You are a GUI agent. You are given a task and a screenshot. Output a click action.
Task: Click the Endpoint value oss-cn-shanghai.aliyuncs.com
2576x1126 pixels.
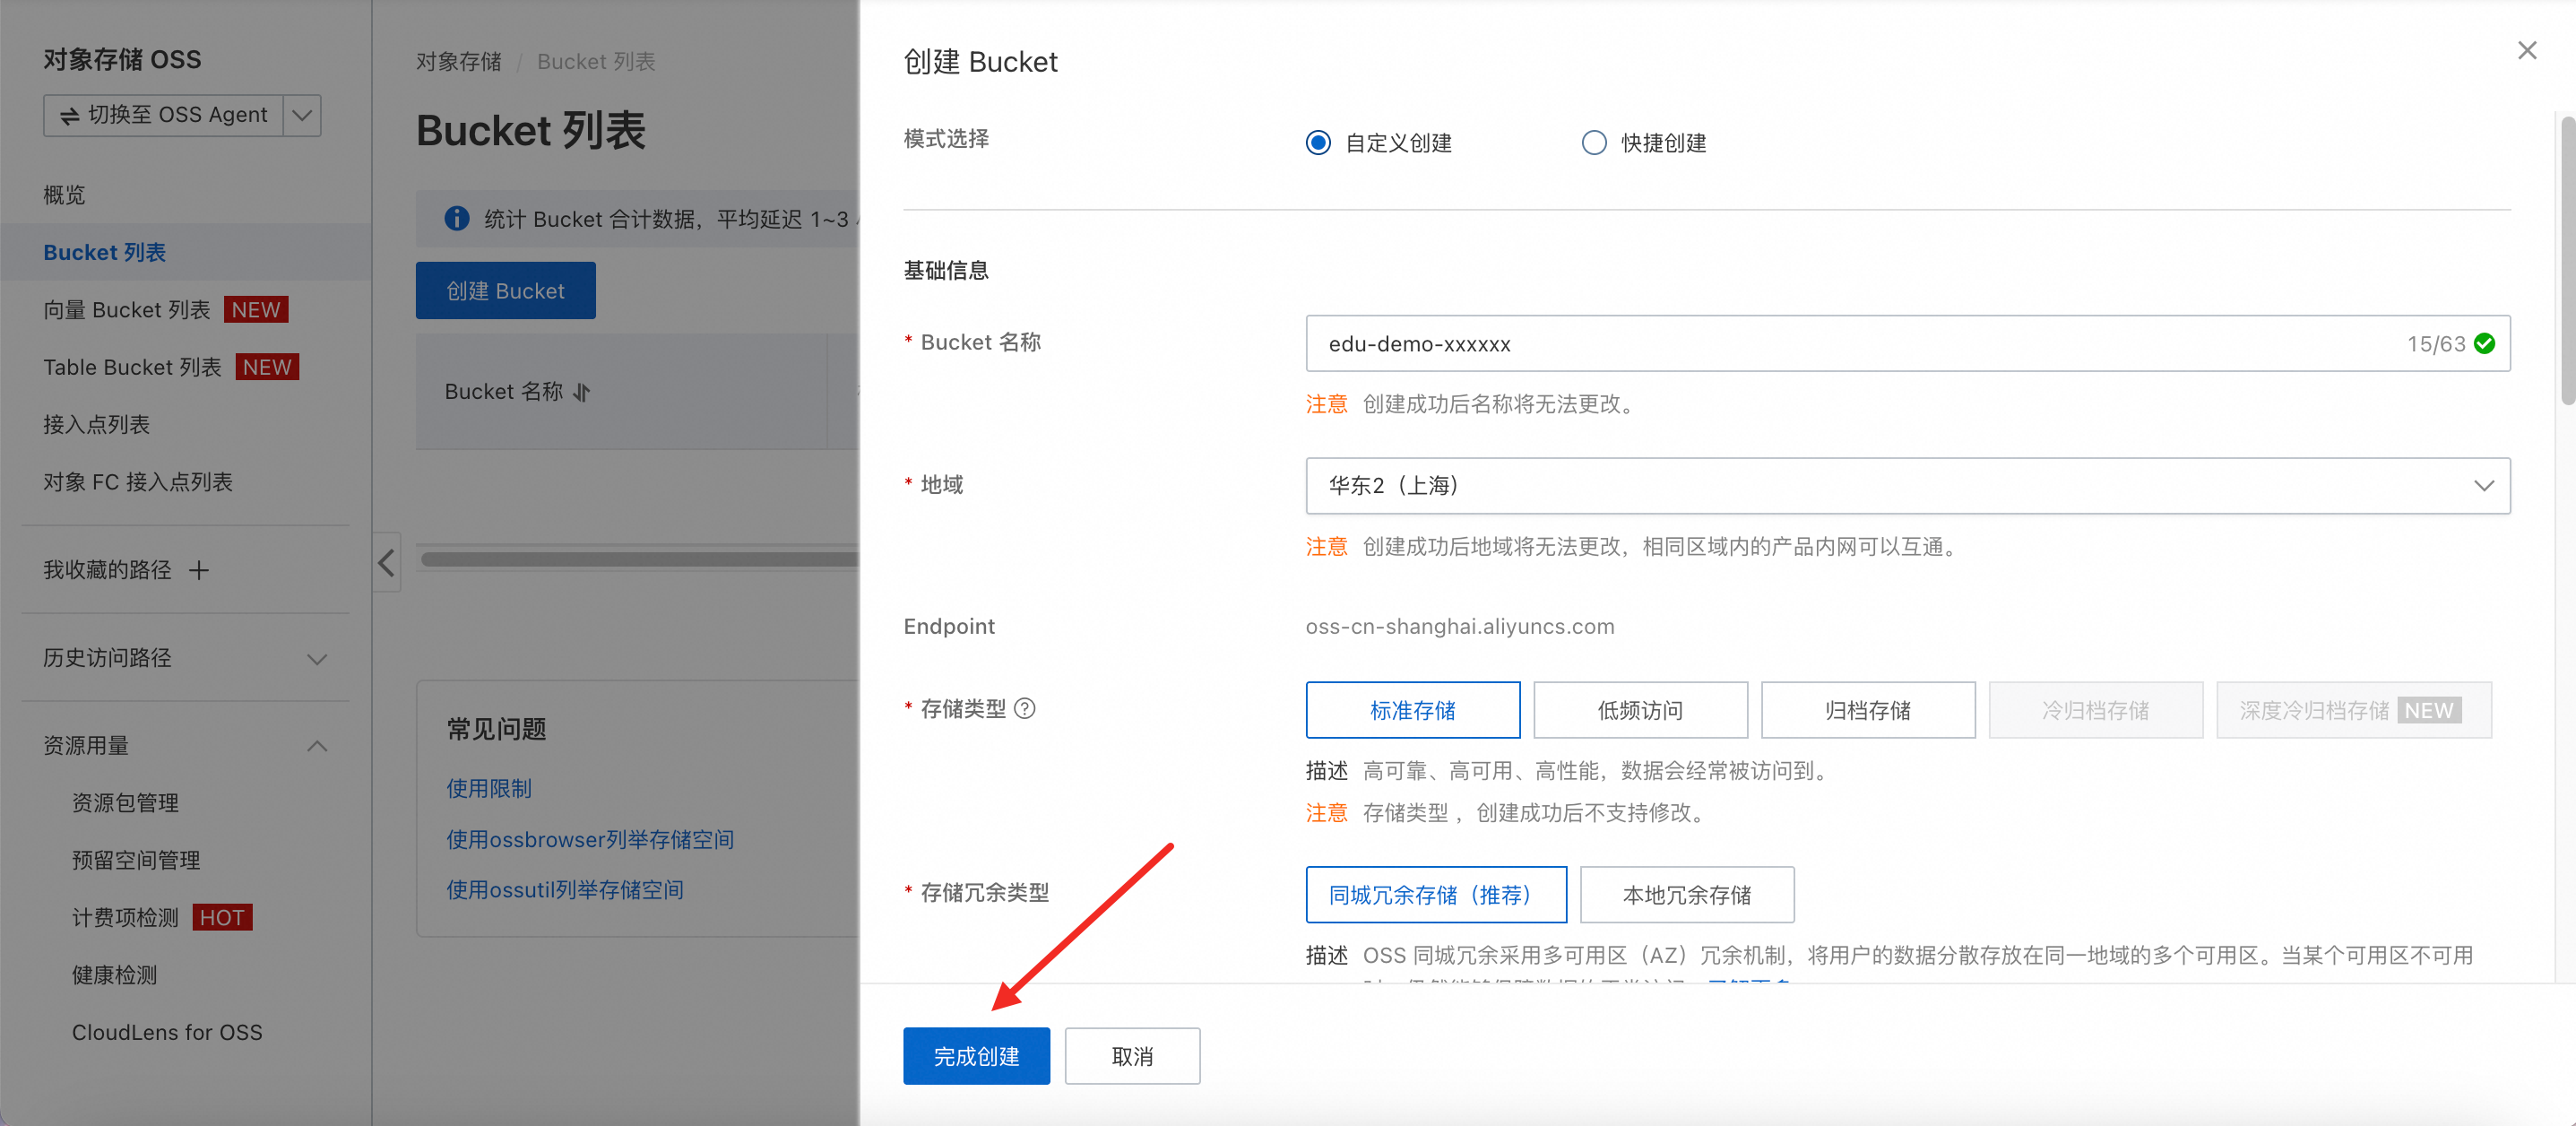tap(1460, 626)
